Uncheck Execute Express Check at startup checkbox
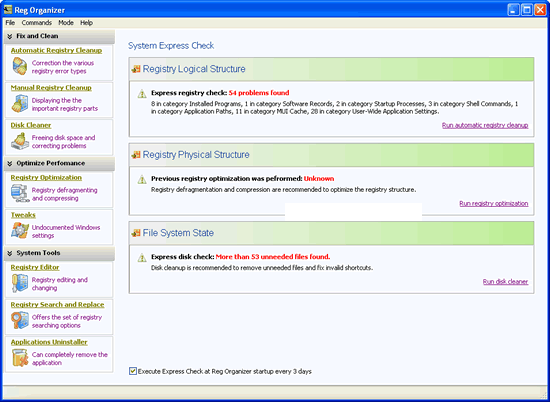This screenshot has height=402, width=550. coord(133,371)
